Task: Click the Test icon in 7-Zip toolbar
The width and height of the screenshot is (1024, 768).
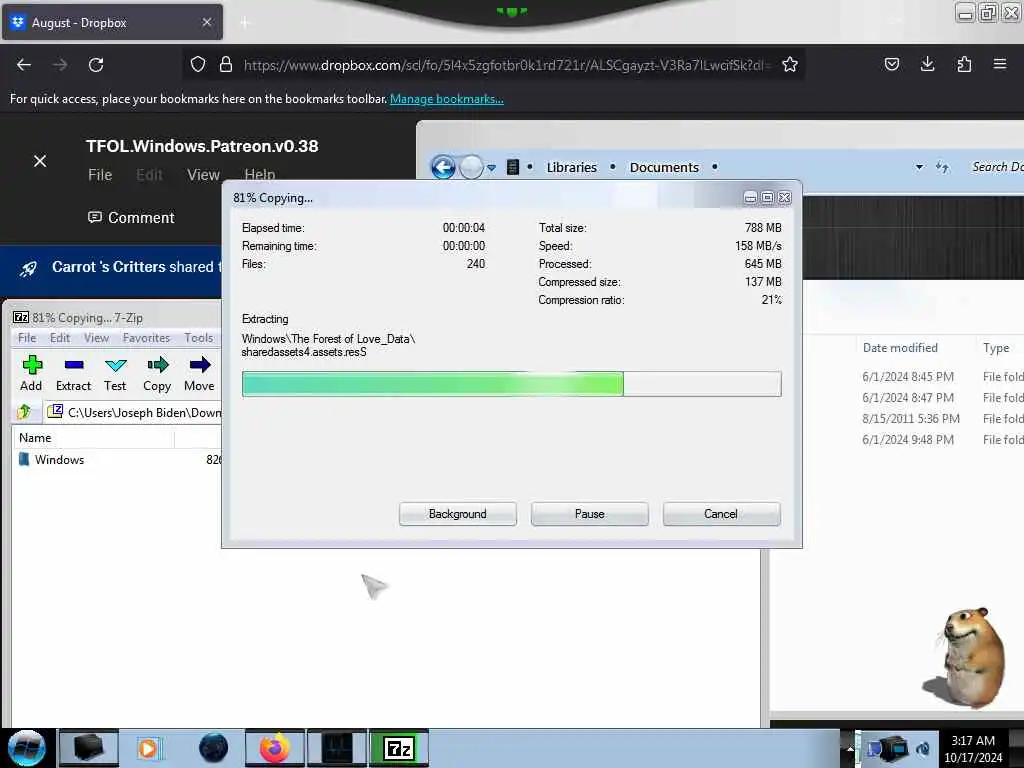Action: (x=115, y=373)
